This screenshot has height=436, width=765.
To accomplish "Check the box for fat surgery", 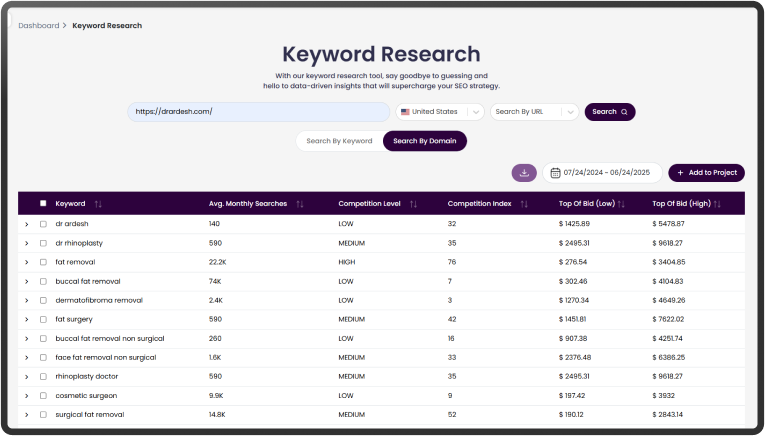I will [43, 319].
